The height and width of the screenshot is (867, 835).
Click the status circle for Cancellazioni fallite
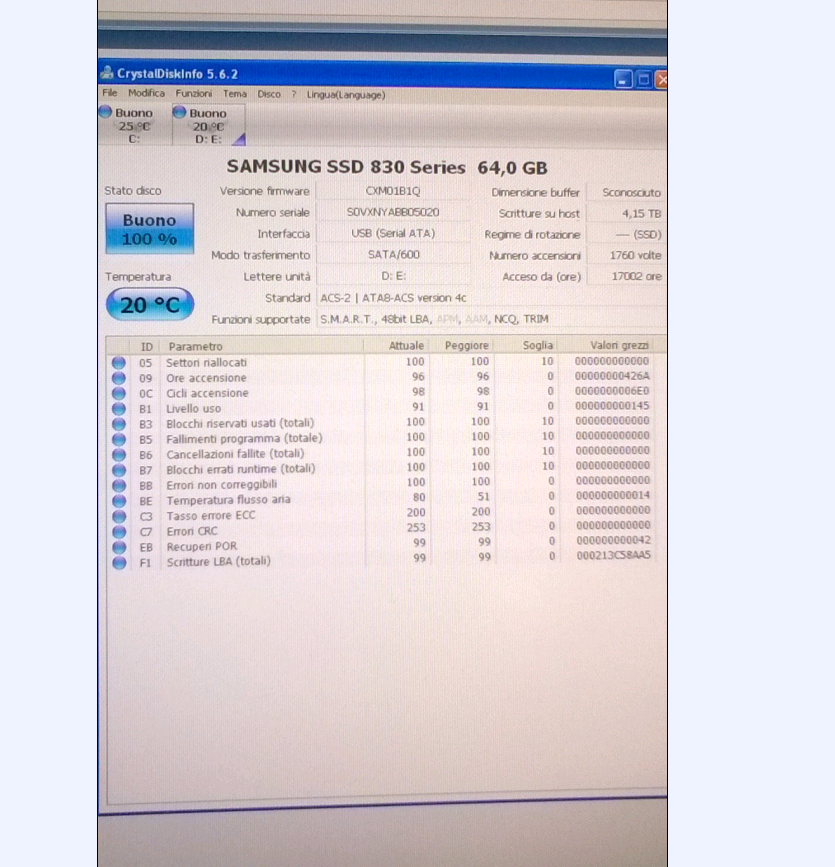click(118, 455)
